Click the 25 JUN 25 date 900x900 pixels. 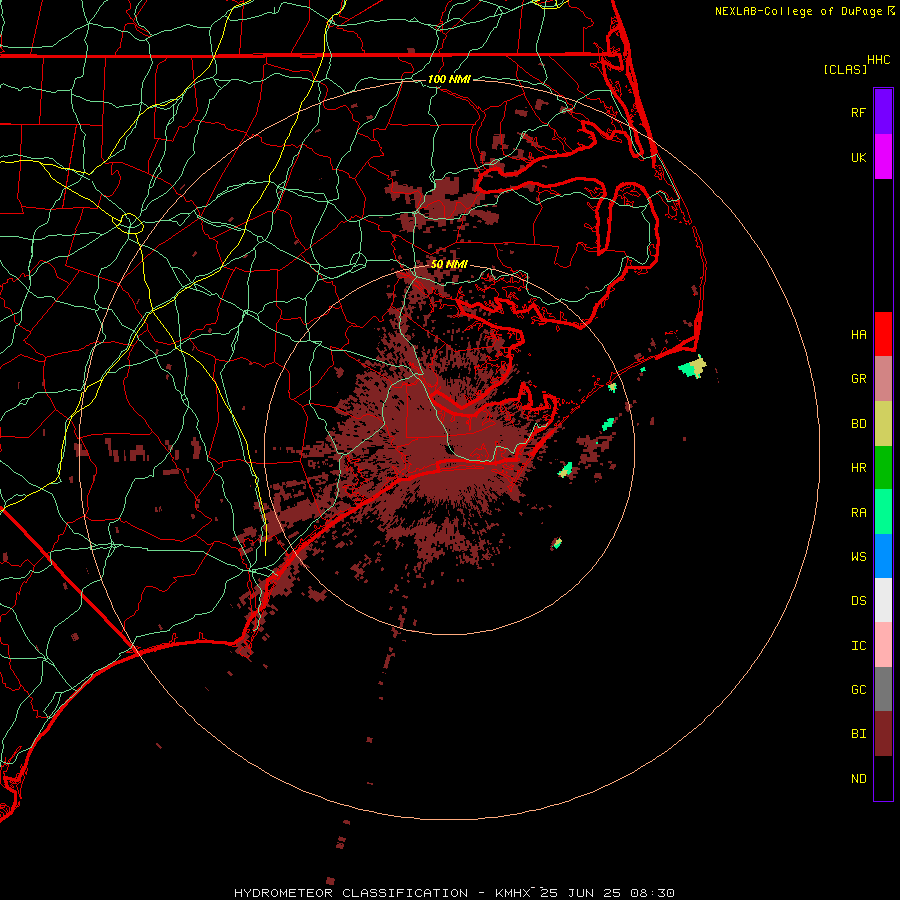click(x=581, y=893)
